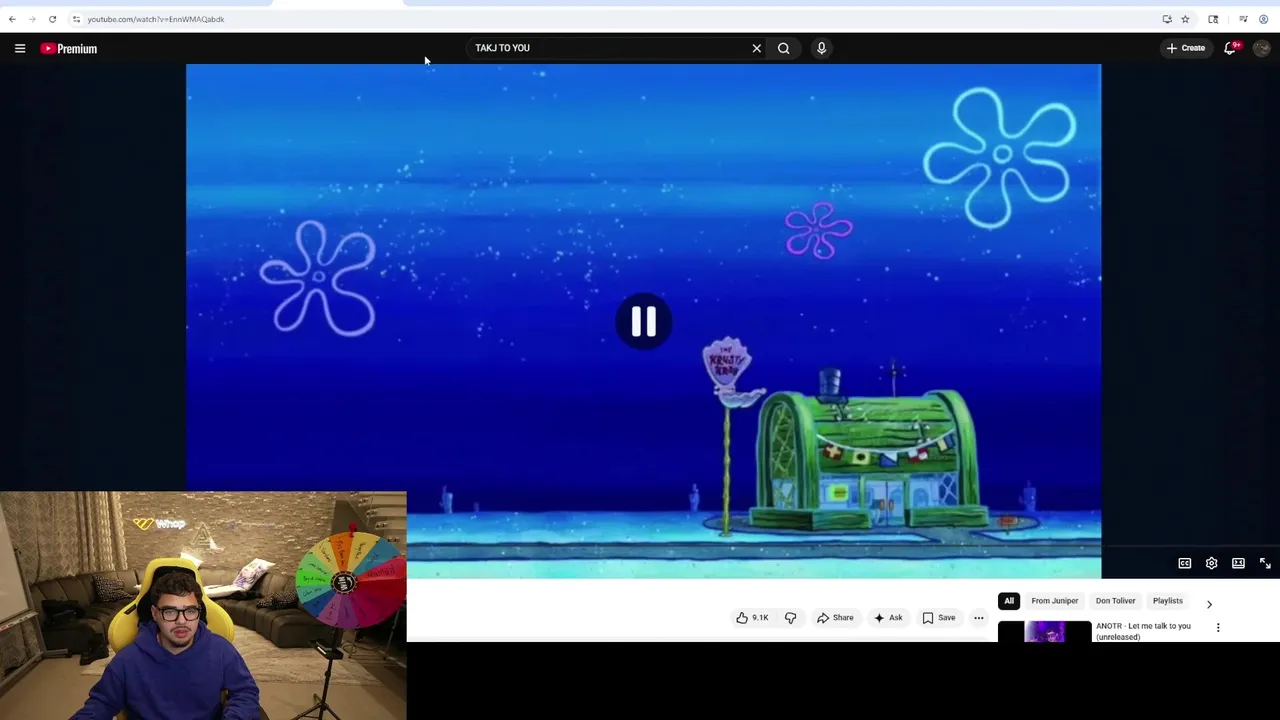Open the browser profile icon
Viewport: 1280px width, 720px height.
click(1264, 19)
